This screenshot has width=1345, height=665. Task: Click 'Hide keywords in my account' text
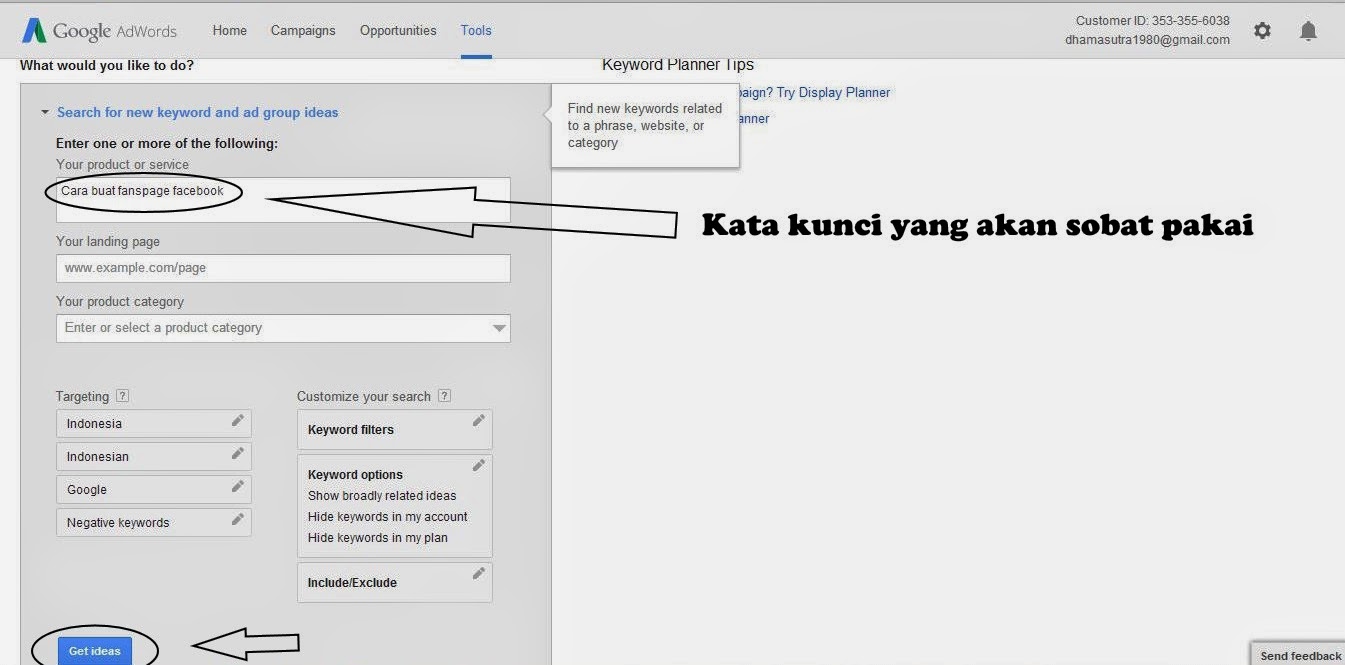(388, 517)
